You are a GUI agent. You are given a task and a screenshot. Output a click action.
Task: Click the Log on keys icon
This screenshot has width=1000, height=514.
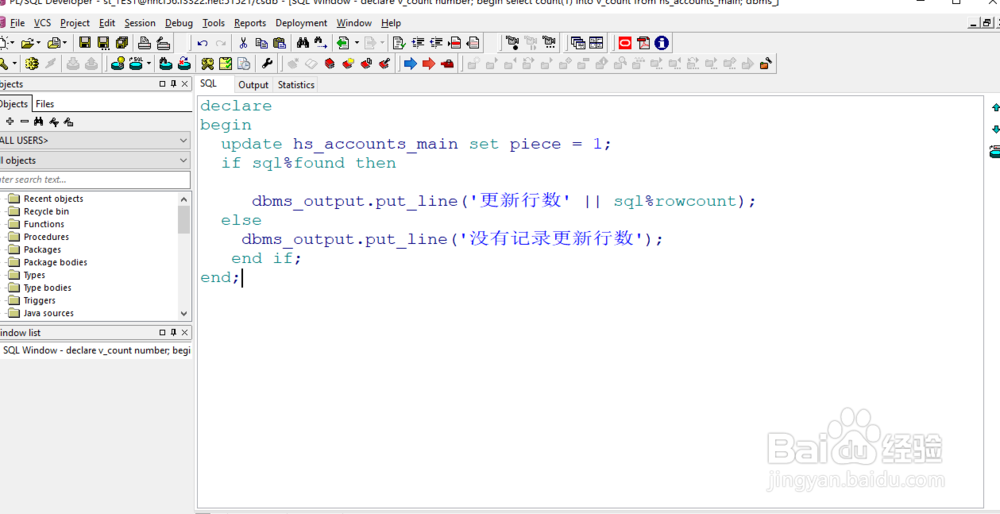click(207, 63)
